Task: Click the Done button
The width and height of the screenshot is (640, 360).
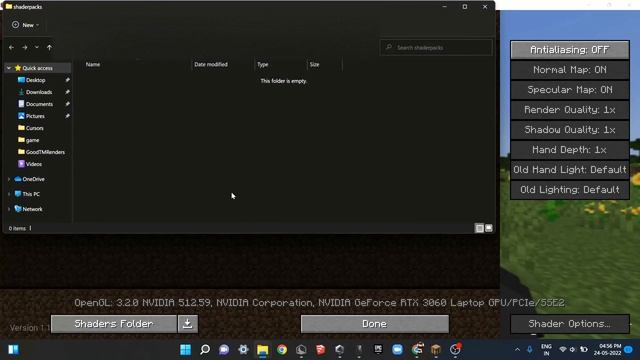Action: [x=375, y=324]
